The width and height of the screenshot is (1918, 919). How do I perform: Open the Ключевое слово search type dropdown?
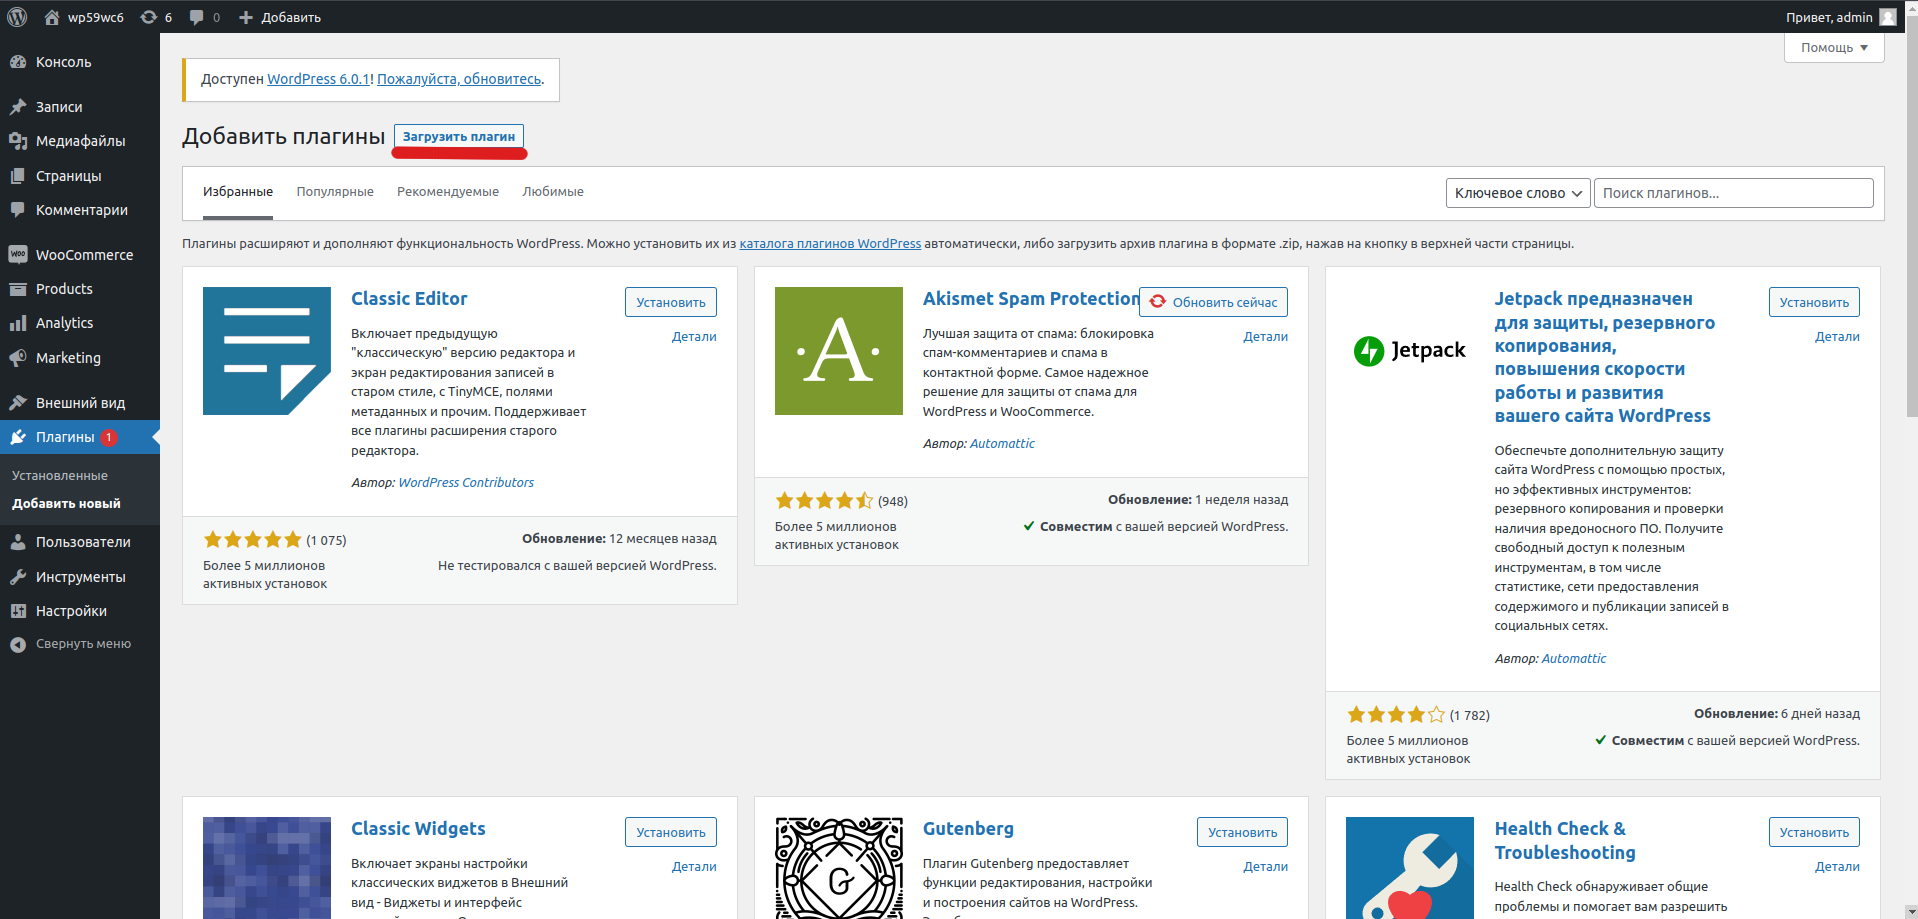[1517, 193]
